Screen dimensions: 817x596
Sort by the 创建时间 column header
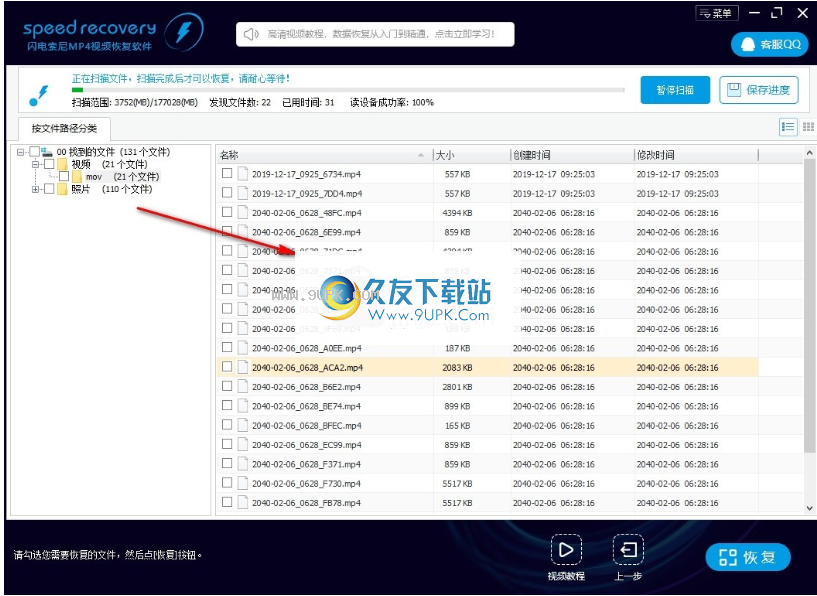pyautogui.click(x=572, y=155)
